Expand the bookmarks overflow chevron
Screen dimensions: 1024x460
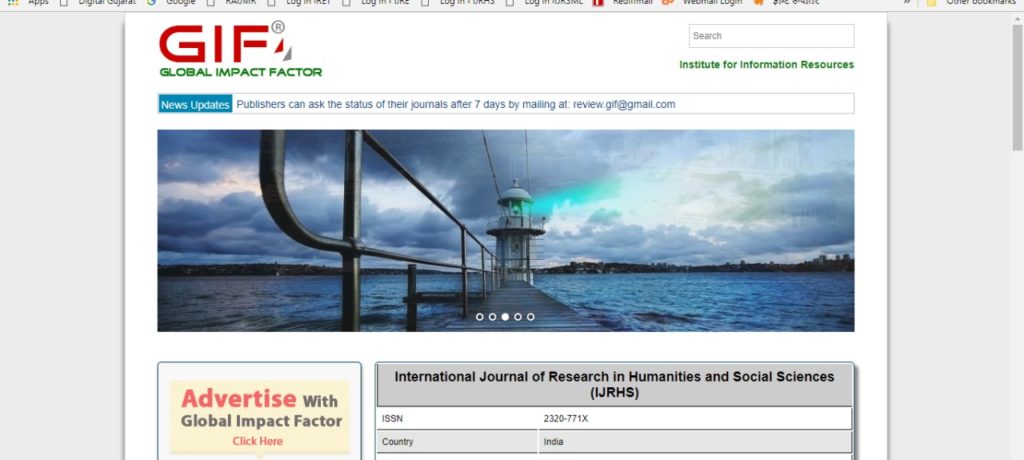(907, 3)
